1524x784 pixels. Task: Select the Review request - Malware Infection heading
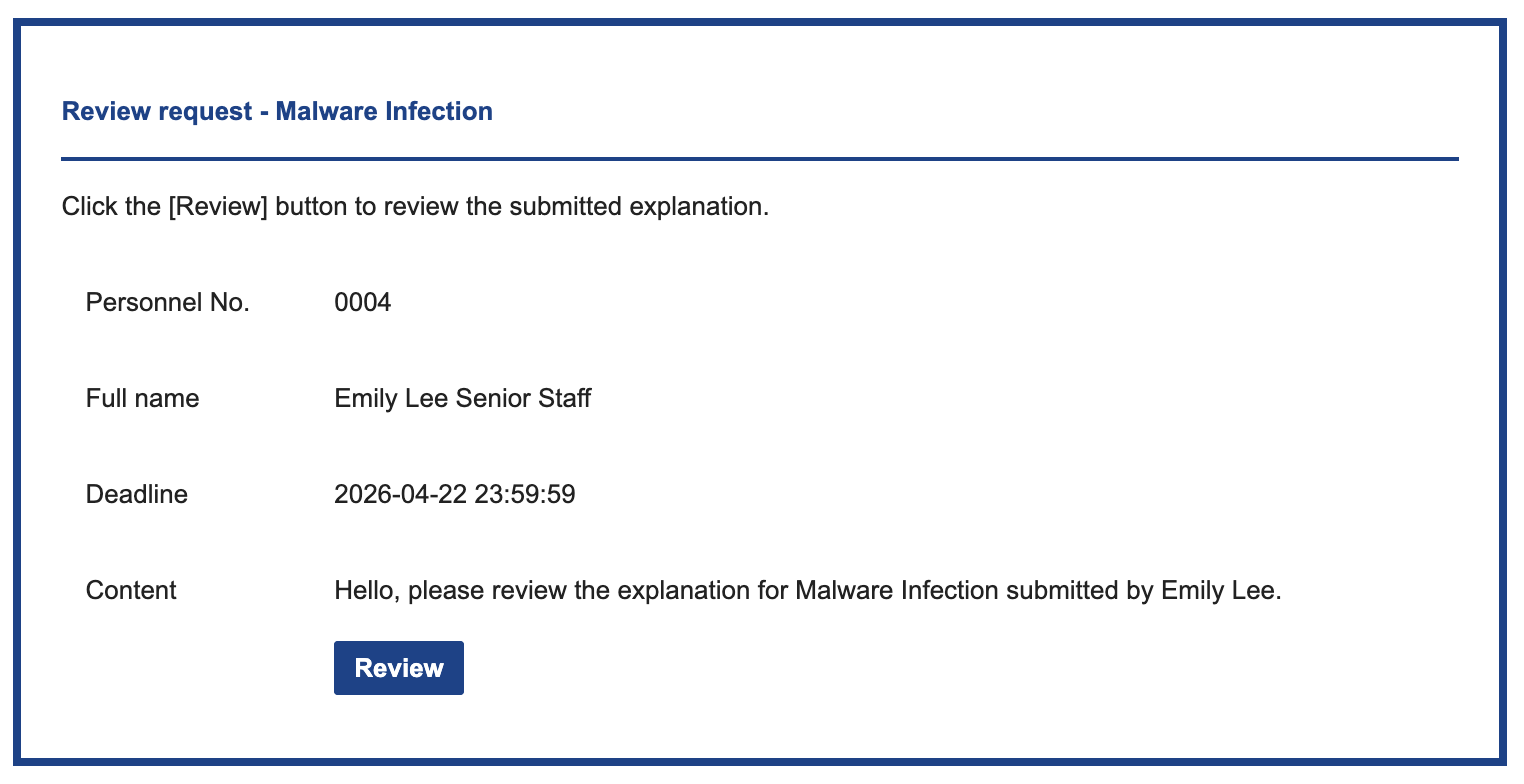[x=278, y=111]
